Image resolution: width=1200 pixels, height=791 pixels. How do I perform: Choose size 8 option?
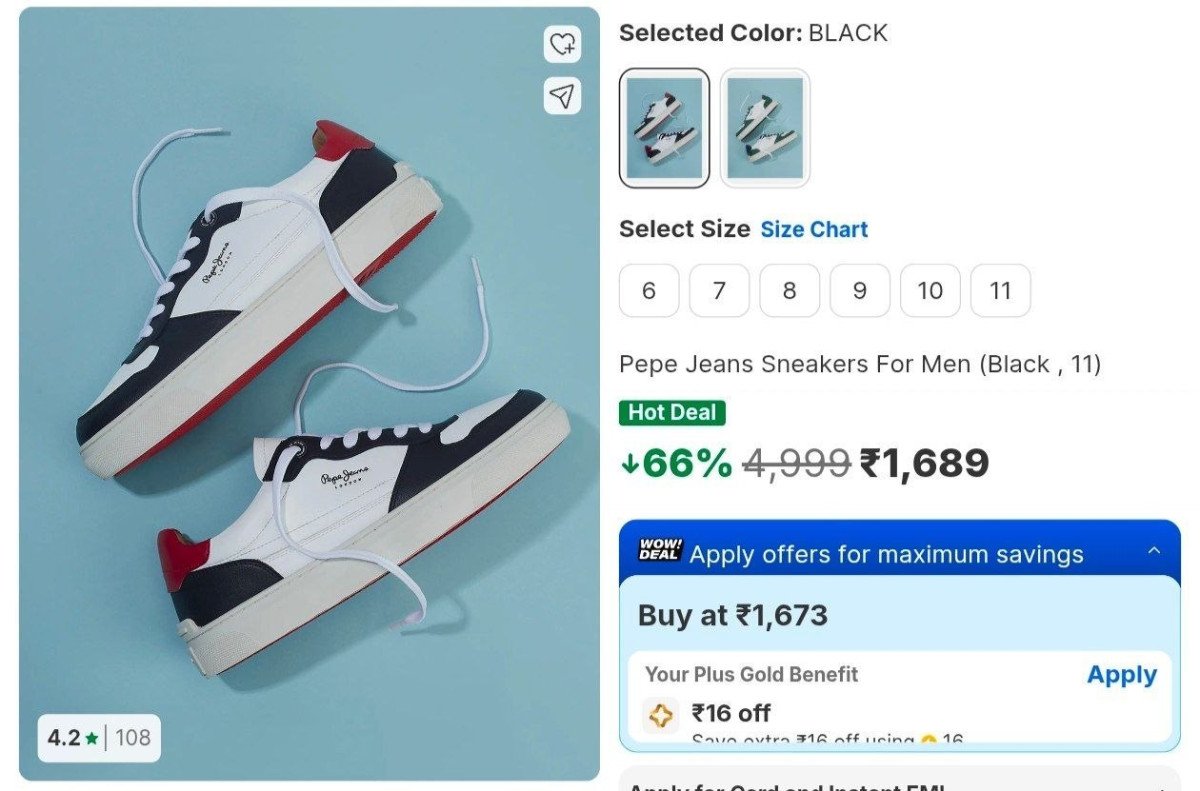(789, 291)
